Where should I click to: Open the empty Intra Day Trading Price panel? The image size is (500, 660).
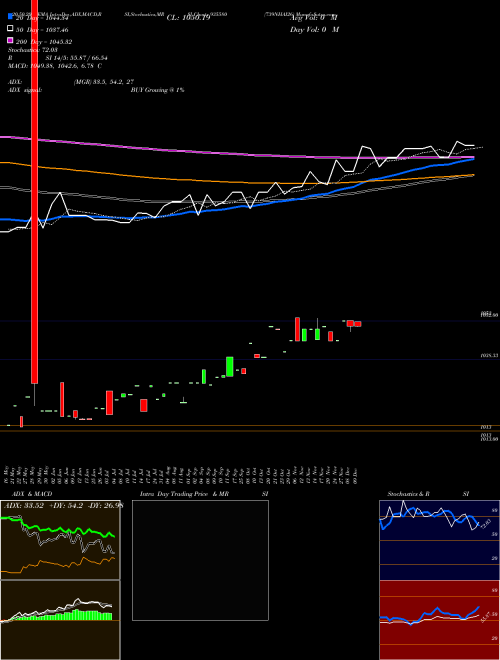tap(200, 560)
